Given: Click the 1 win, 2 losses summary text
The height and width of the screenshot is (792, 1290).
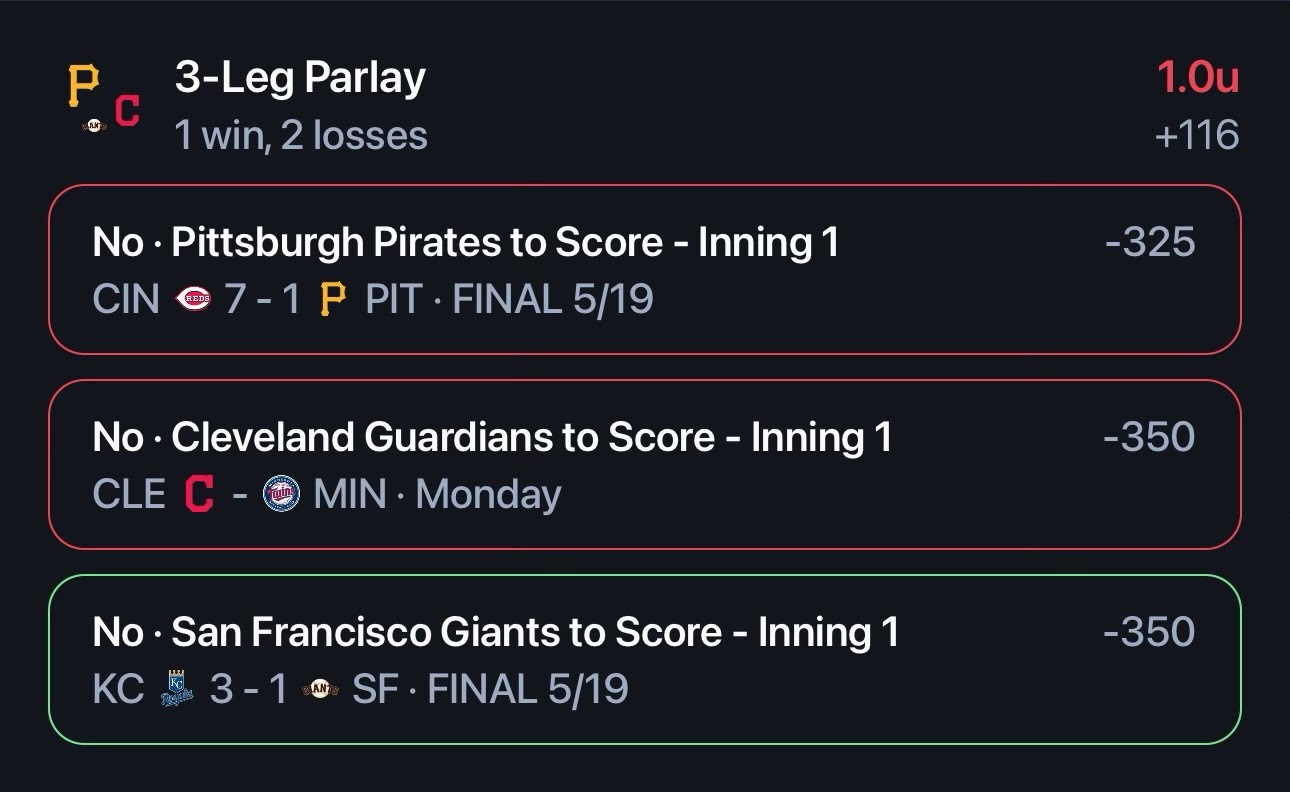Looking at the screenshot, I should [x=301, y=135].
